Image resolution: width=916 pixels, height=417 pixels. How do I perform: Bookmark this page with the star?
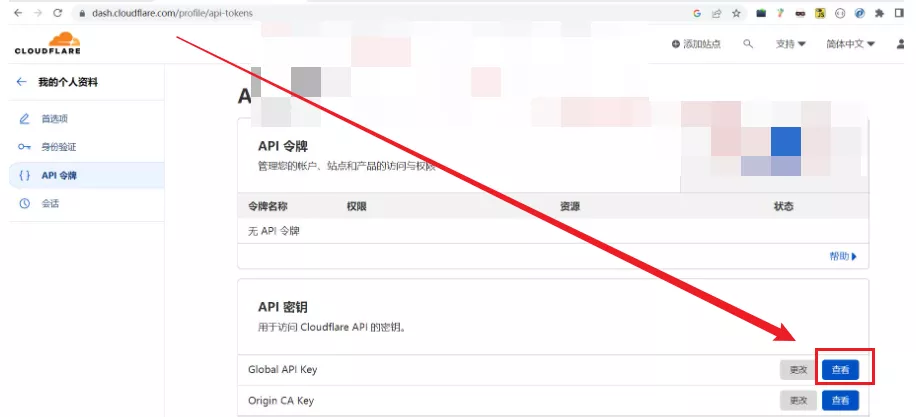[736, 13]
